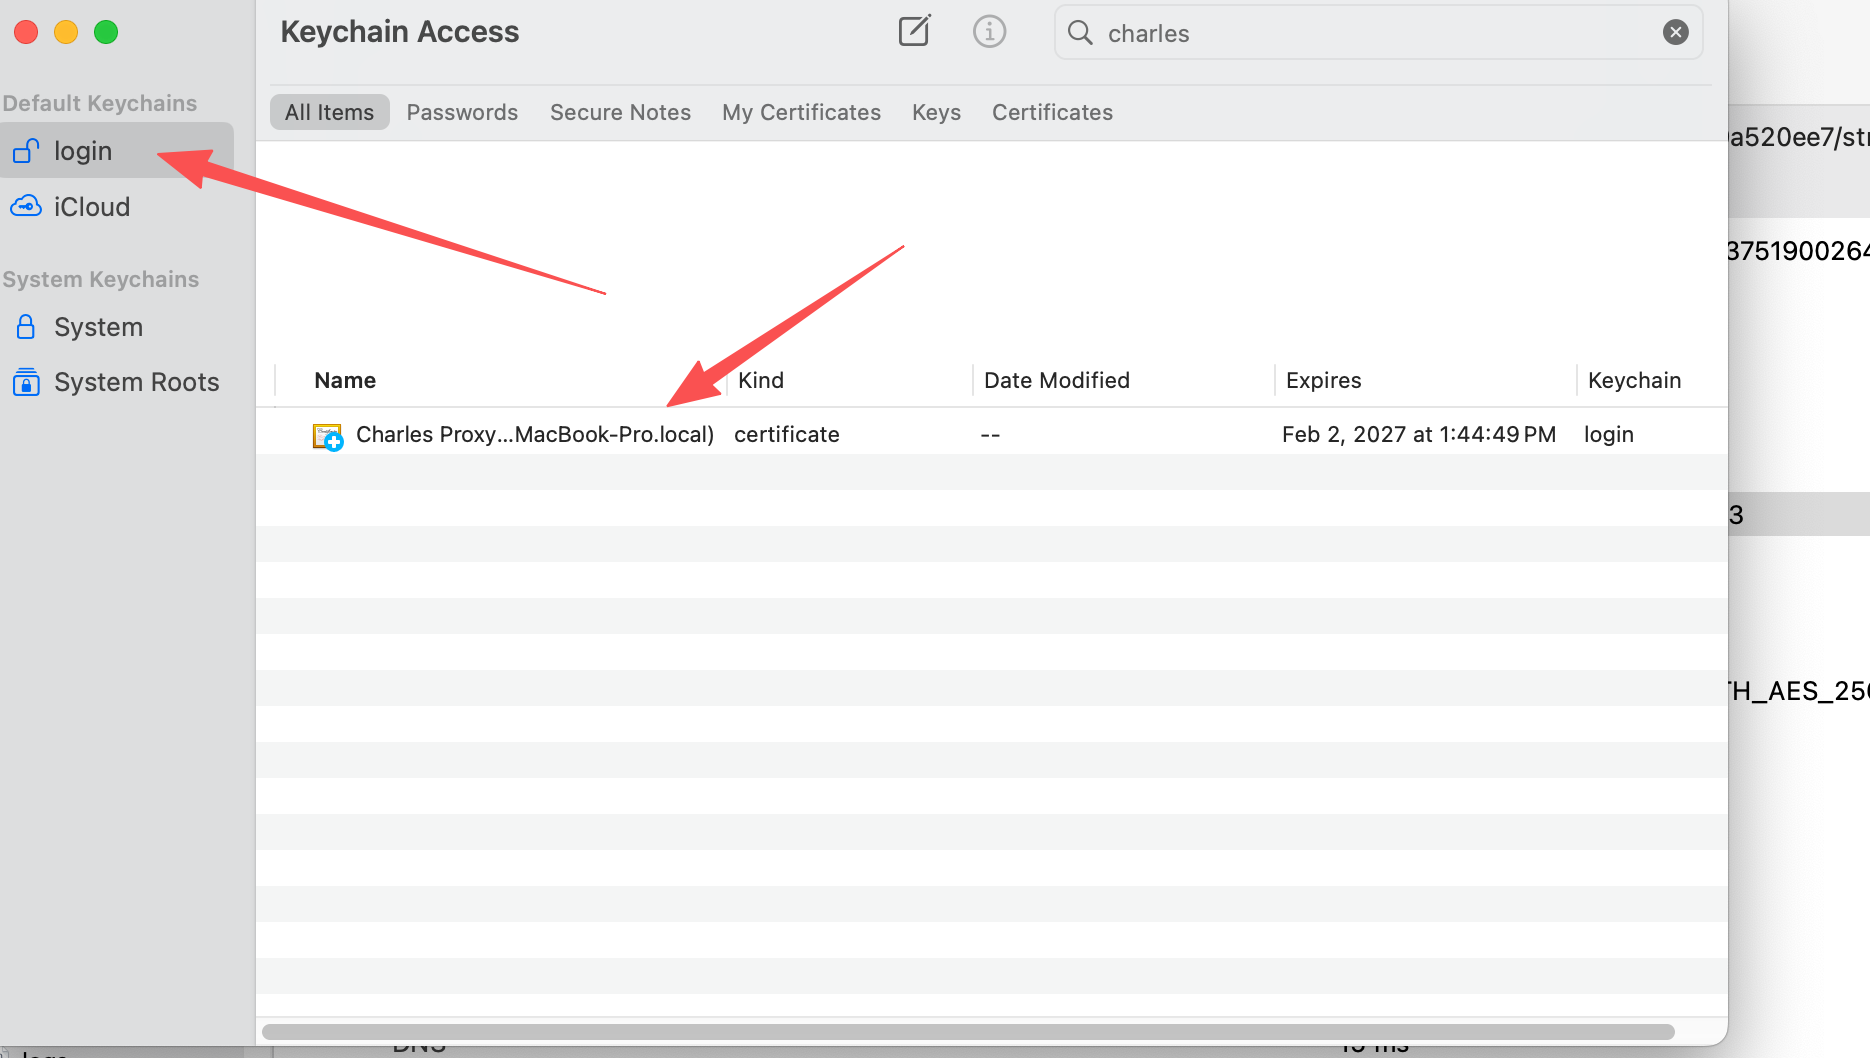Sort by the Name column header

pos(345,380)
